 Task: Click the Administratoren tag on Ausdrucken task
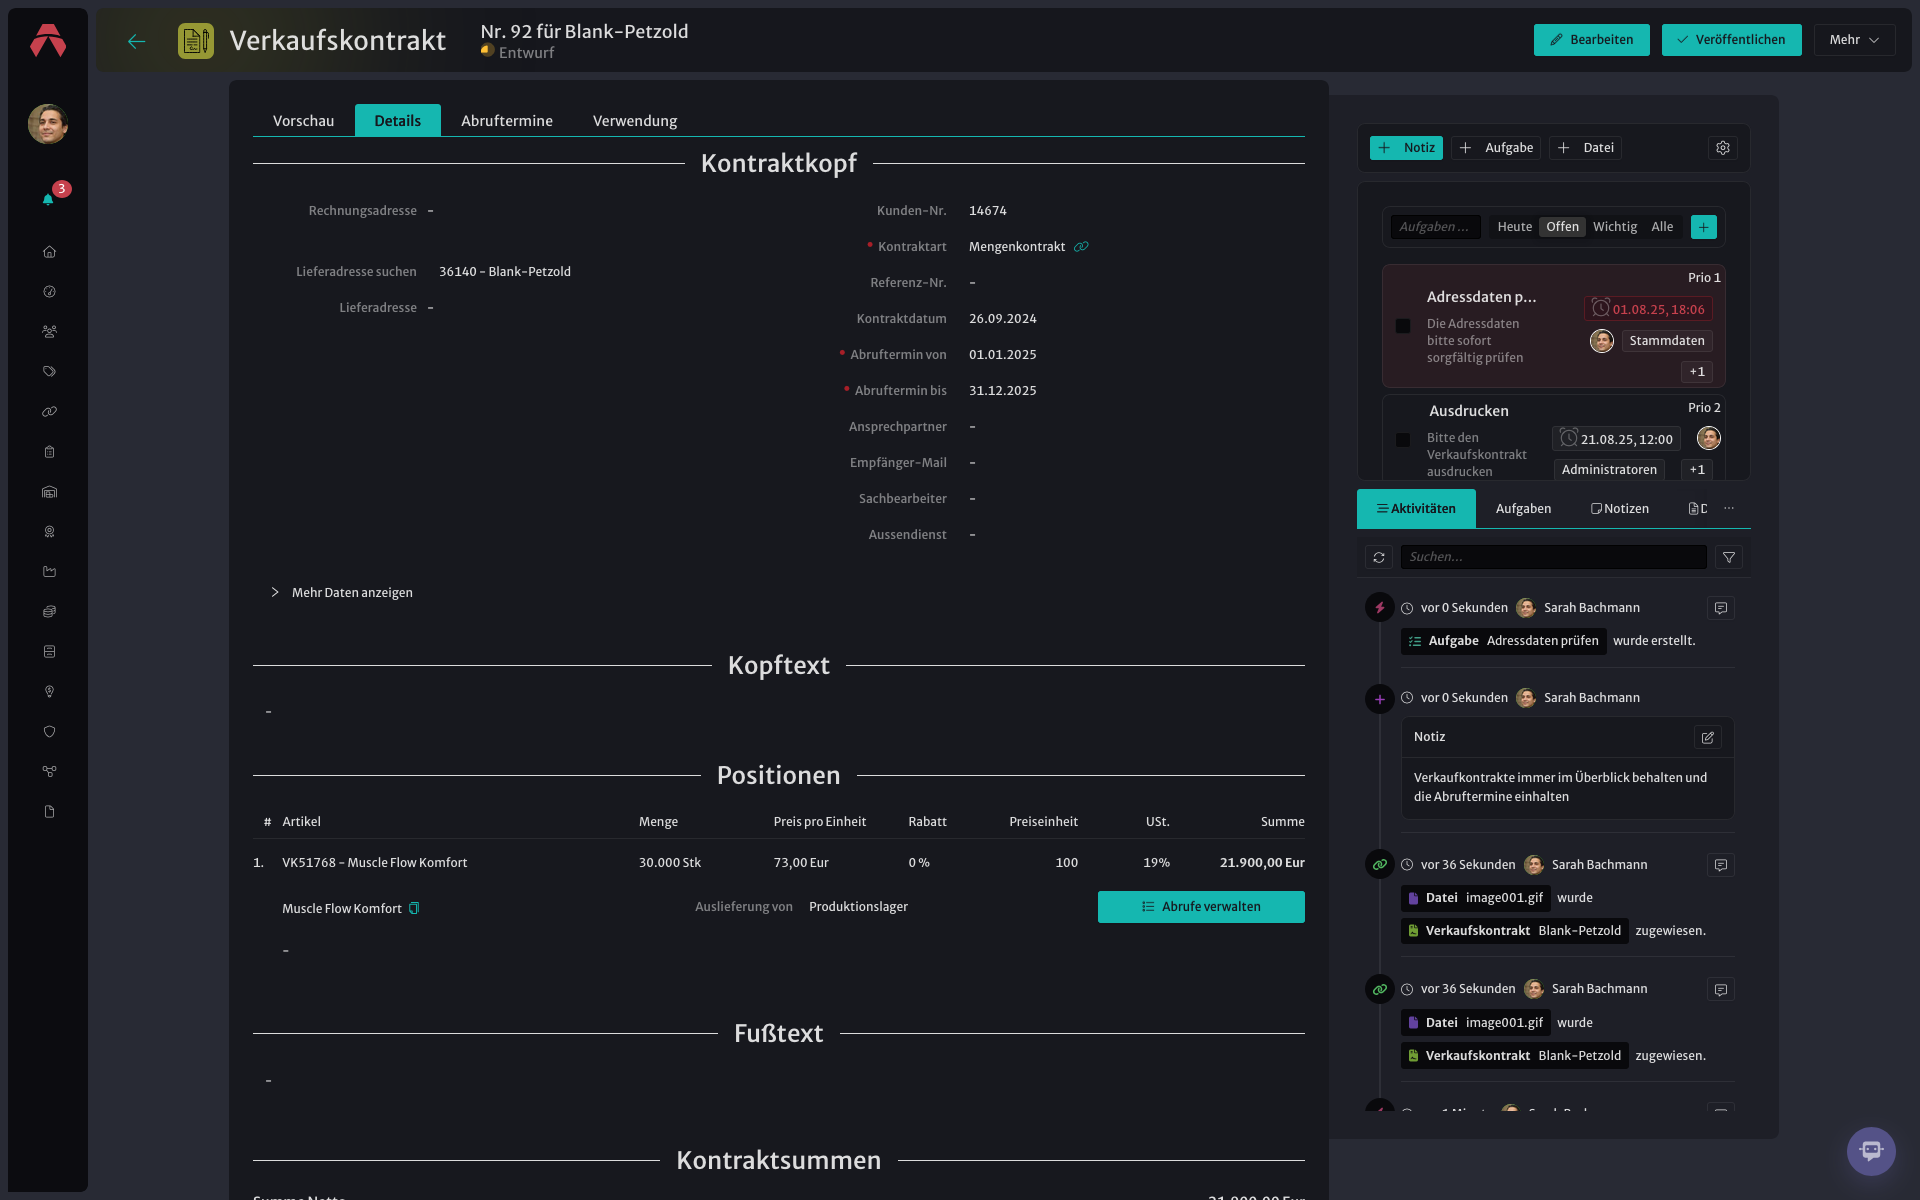click(1609, 470)
